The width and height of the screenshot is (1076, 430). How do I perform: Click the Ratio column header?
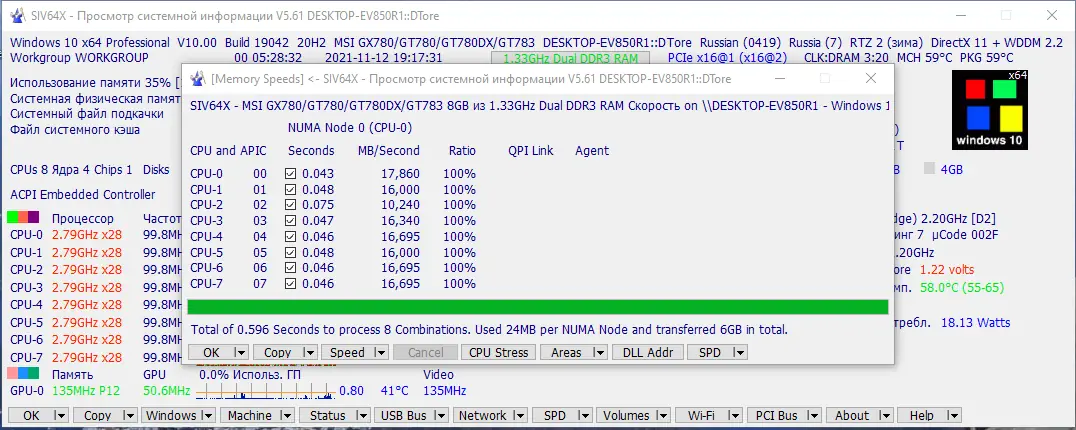pos(462,150)
